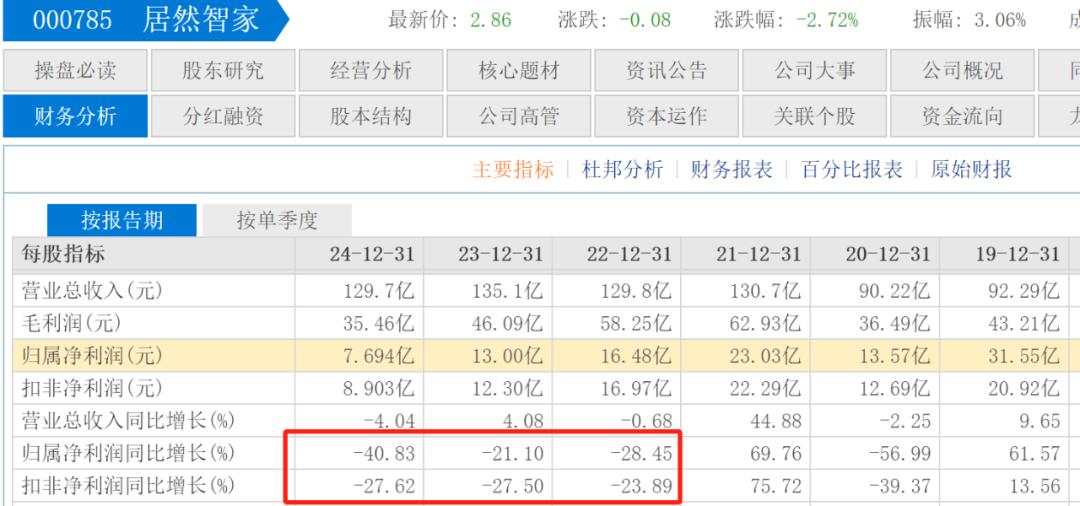Open 财务报表 link
This screenshot has height=506, width=1080.
coord(731,169)
